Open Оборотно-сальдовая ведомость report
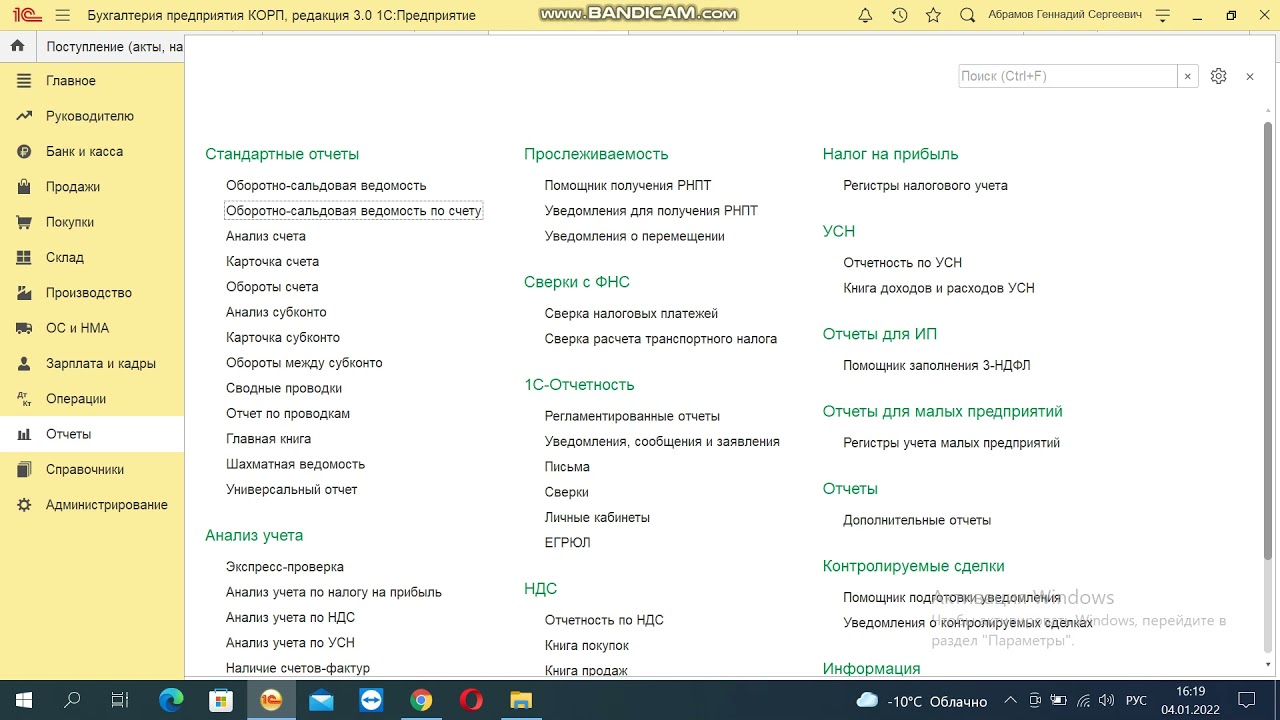1280x720 pixels. [326, 185]
